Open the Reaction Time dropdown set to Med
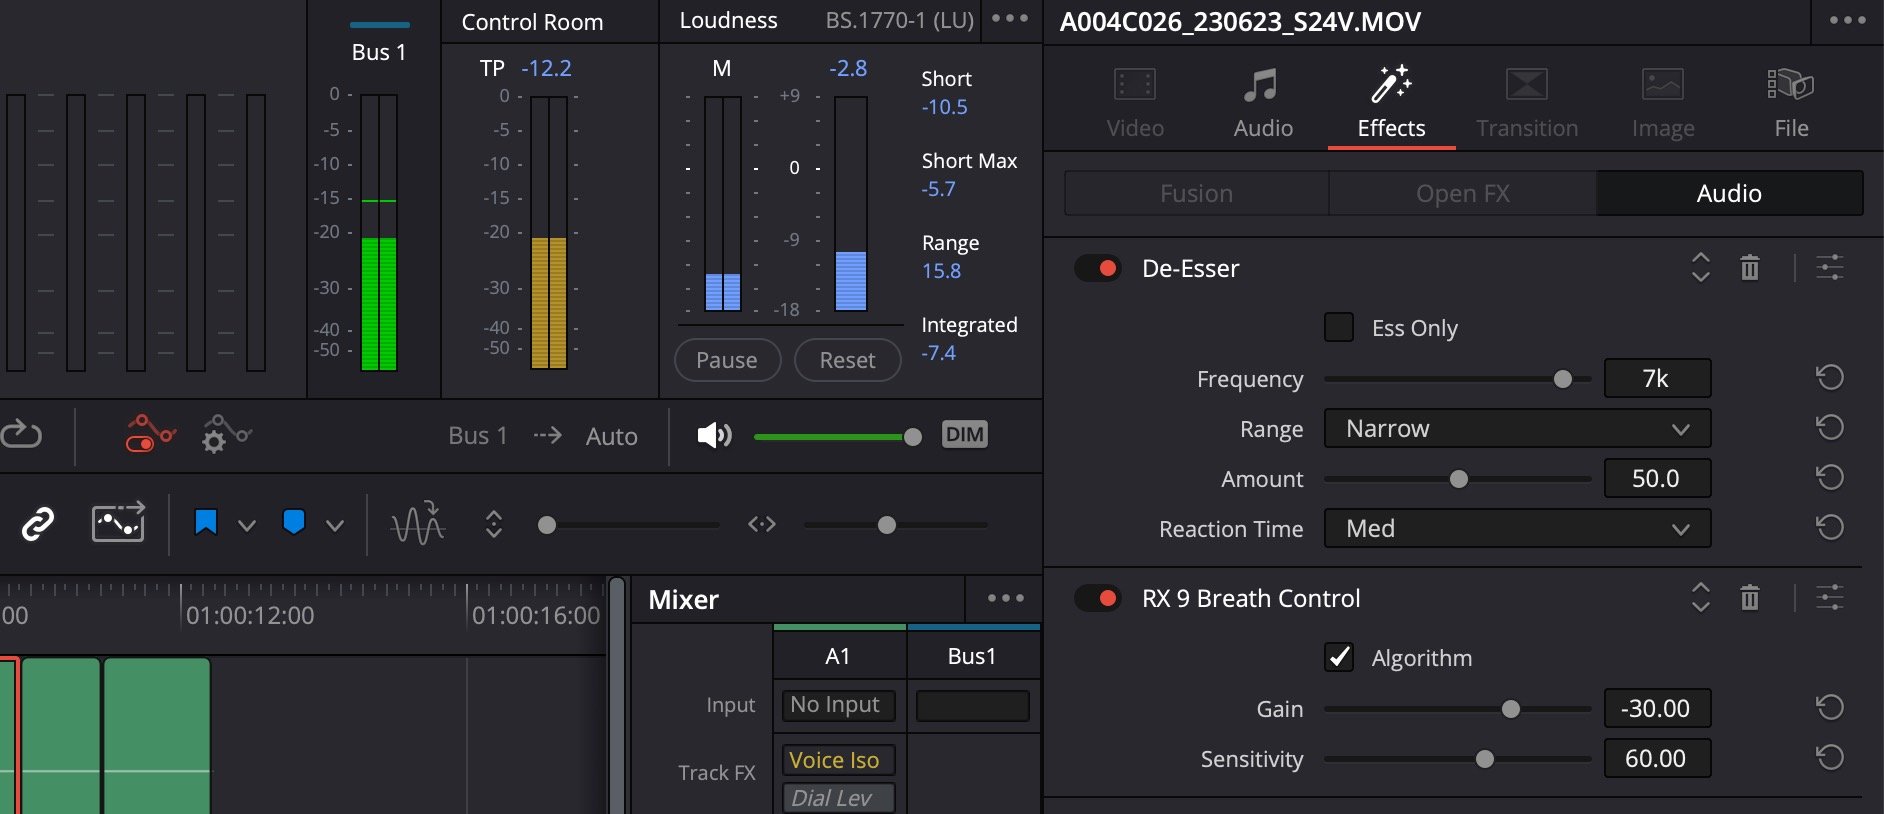Screen dimensions: 1884x814 tap(1517, 528)
